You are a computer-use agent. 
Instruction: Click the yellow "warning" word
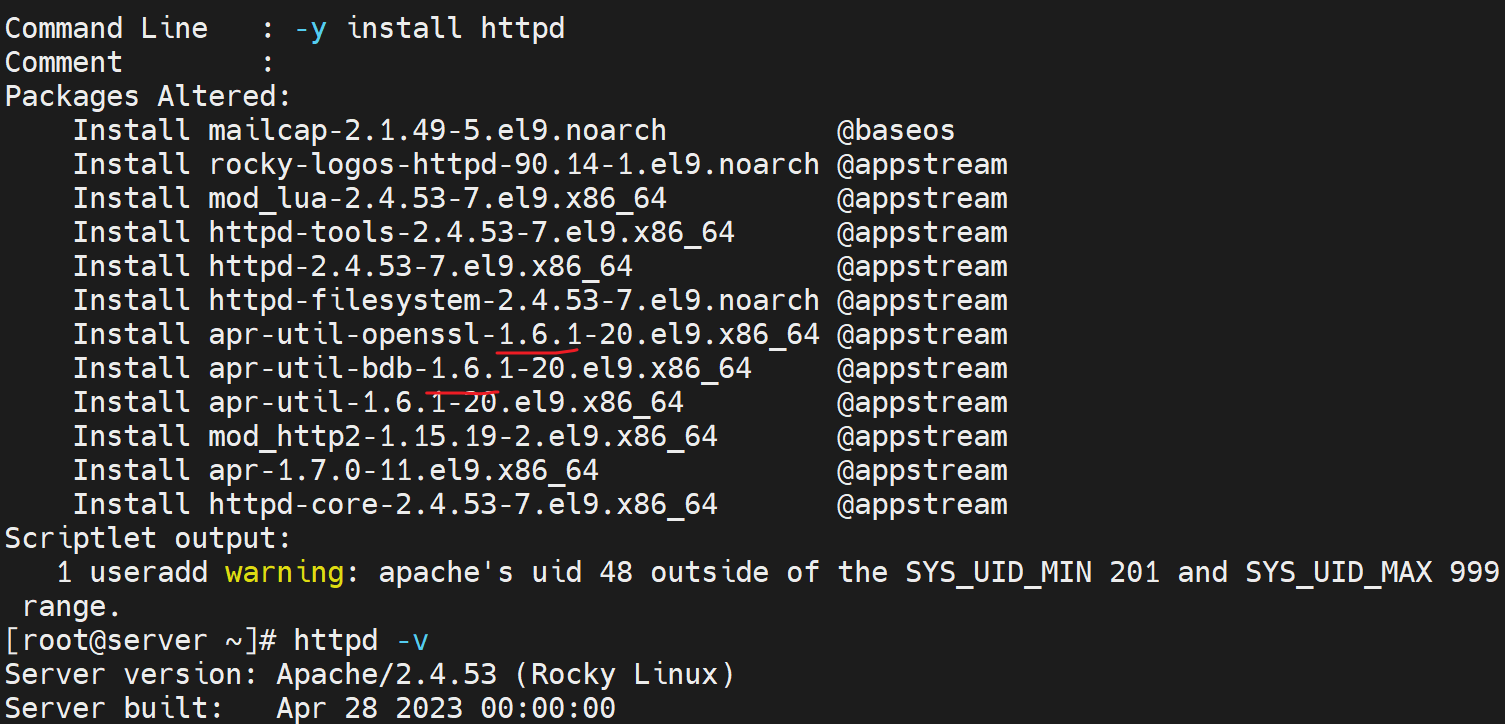pyautogui.click(x=284, y=572)
